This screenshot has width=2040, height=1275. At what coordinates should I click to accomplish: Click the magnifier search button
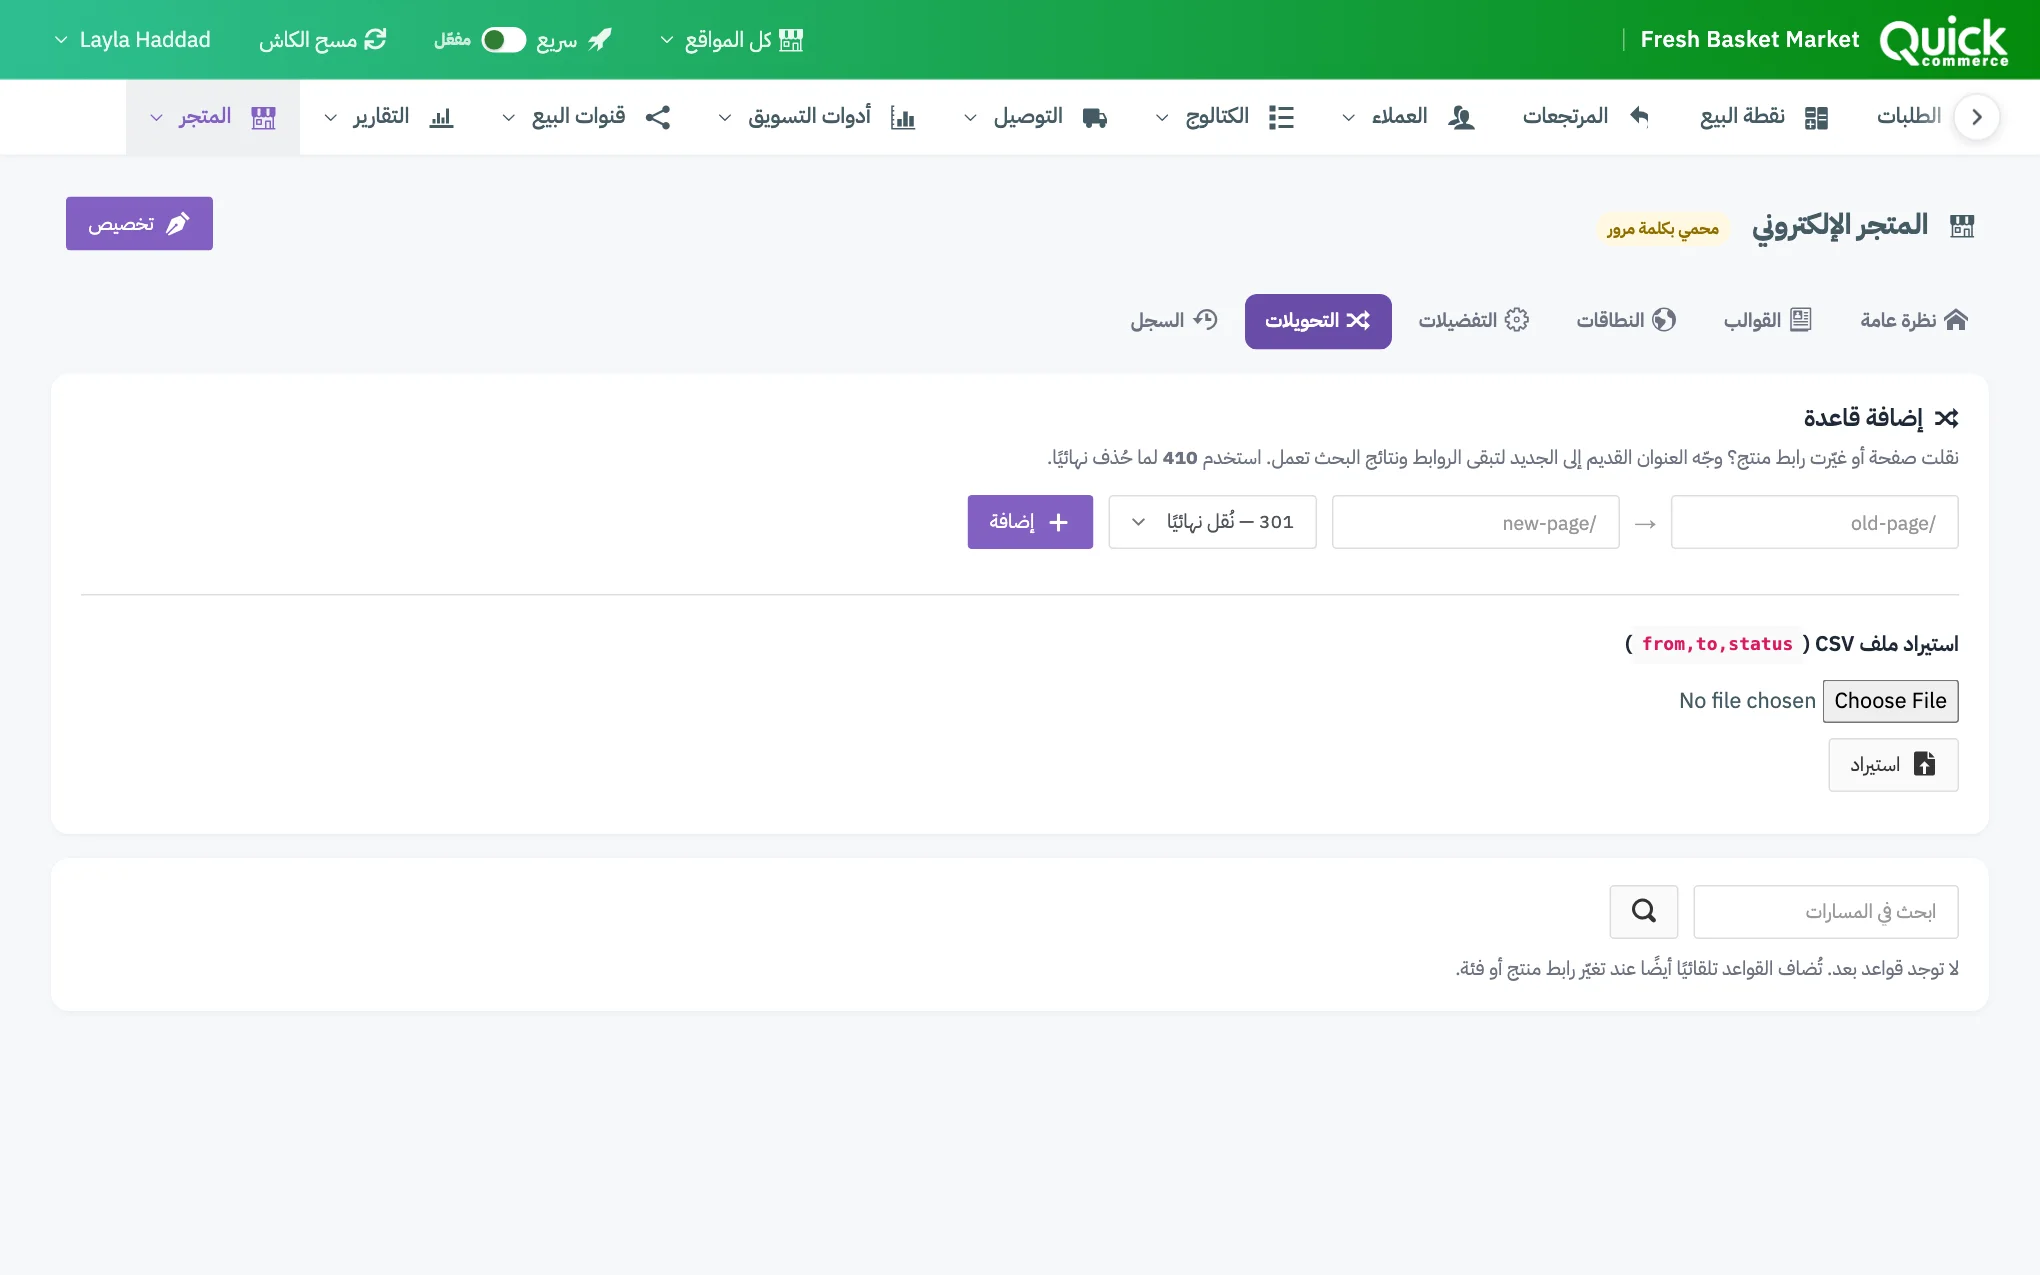pyautogui.click(x=1643, y=911)
